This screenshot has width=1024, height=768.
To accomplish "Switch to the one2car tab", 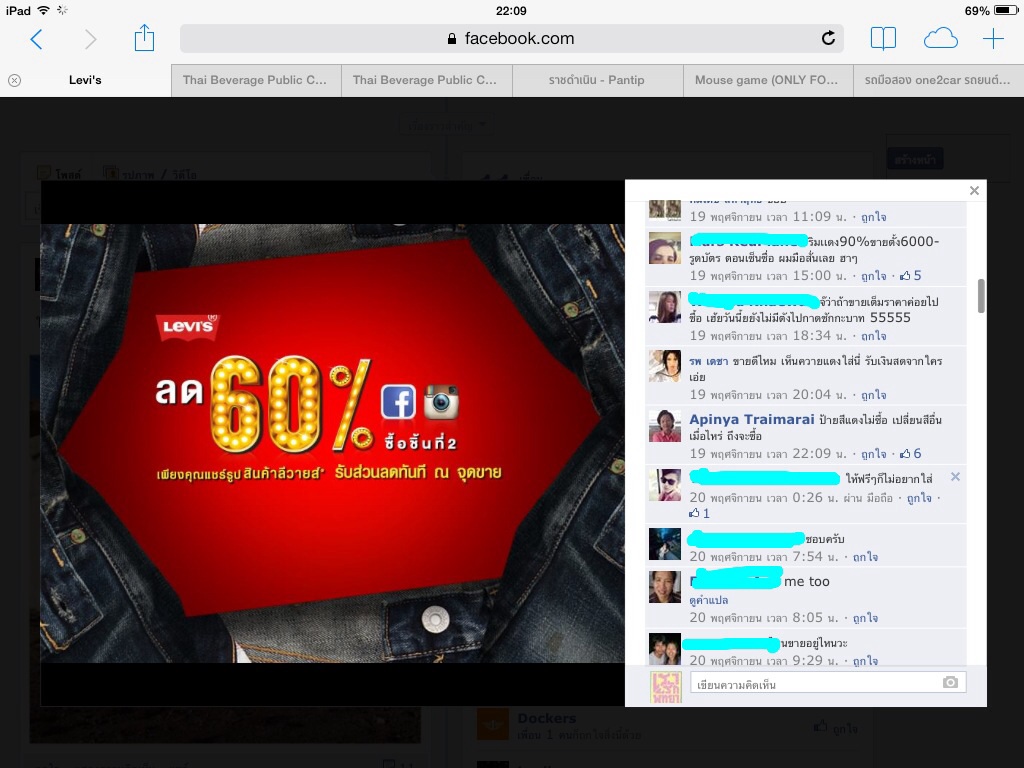I will click(x=938, y=80).
